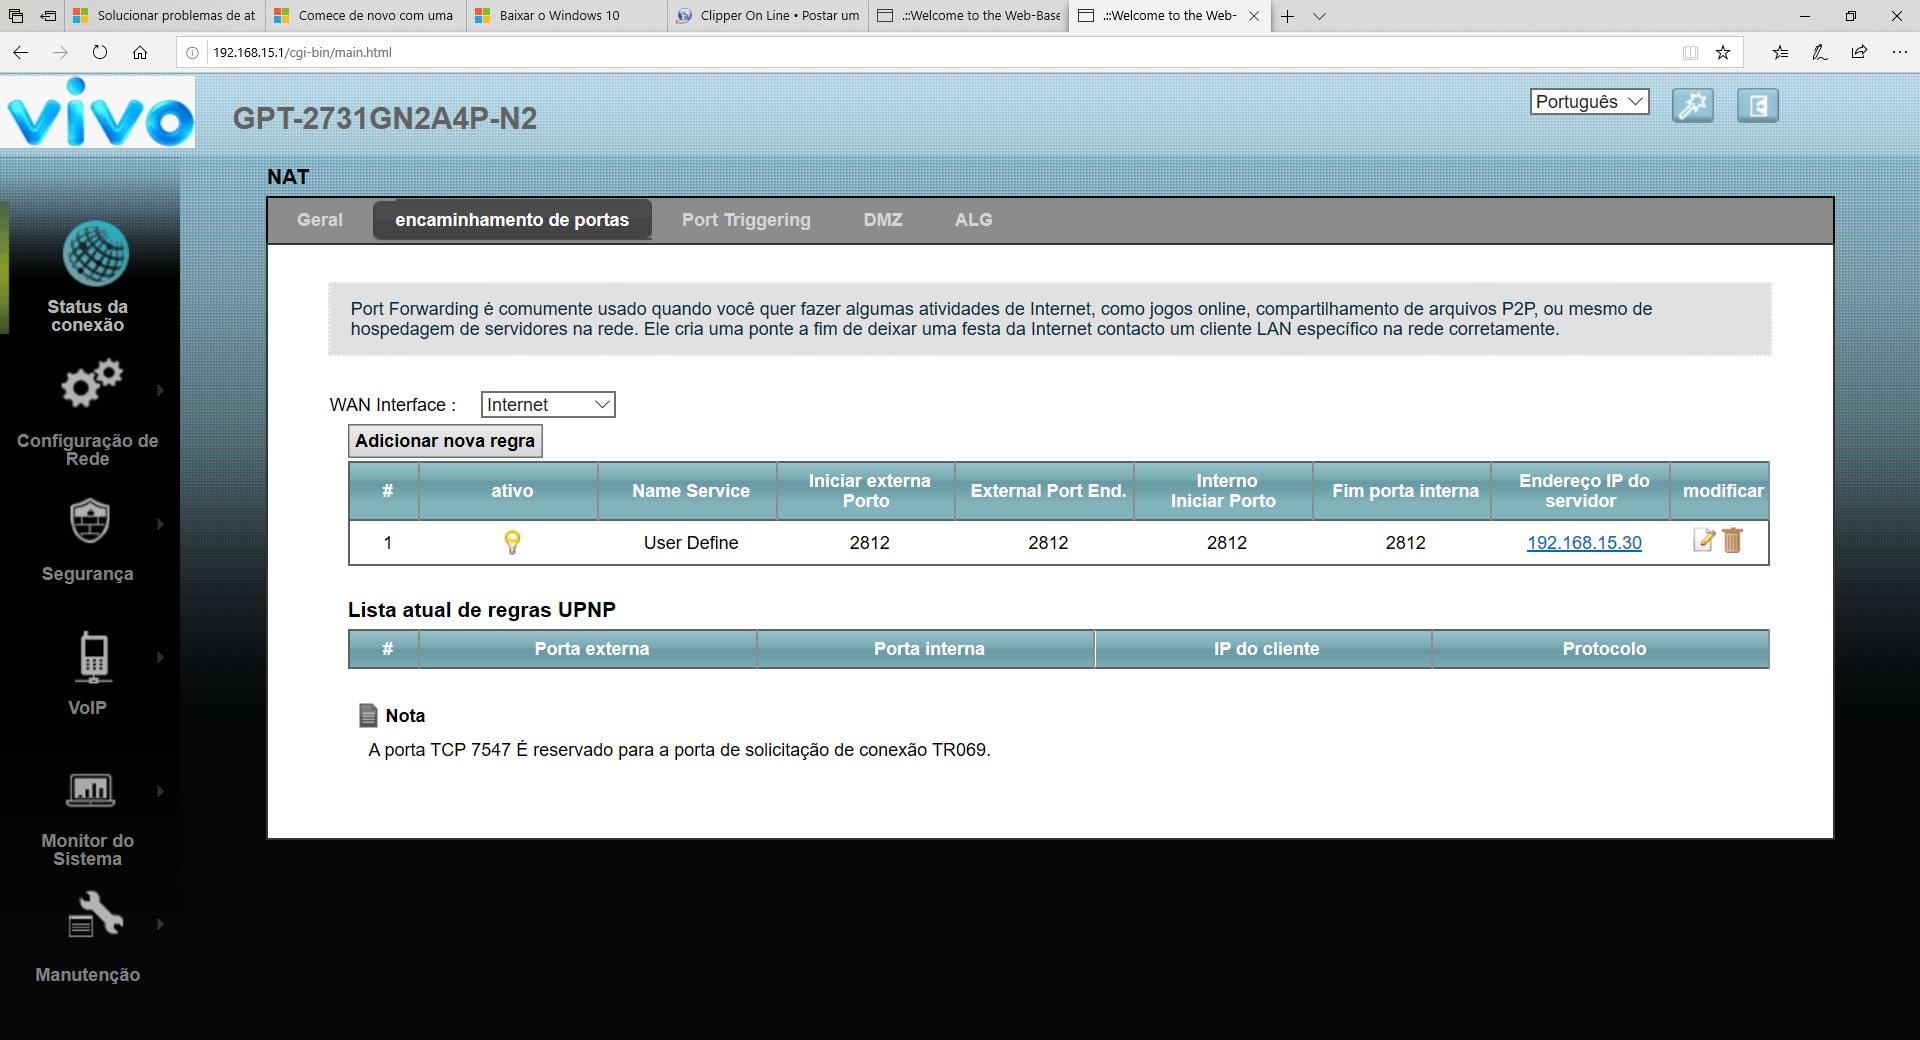The image size is (1920, 1040).
Task: Open browser settings ellipsis menu
Action: pos(1899,53)
